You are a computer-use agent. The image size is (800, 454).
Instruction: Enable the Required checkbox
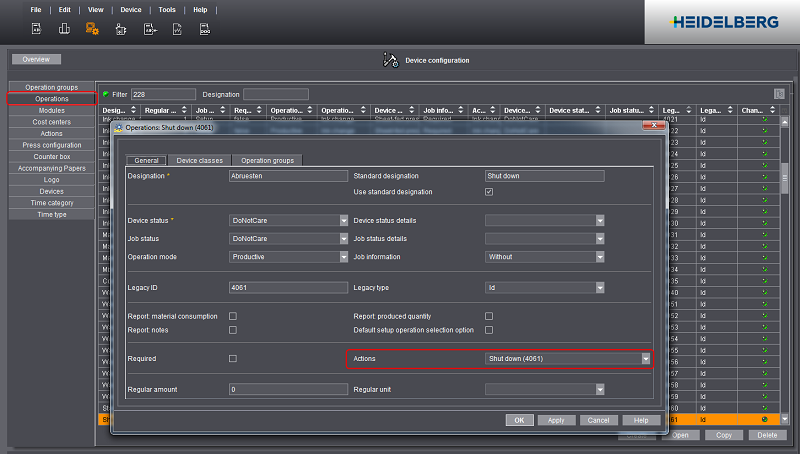click(x=233, y=358)
